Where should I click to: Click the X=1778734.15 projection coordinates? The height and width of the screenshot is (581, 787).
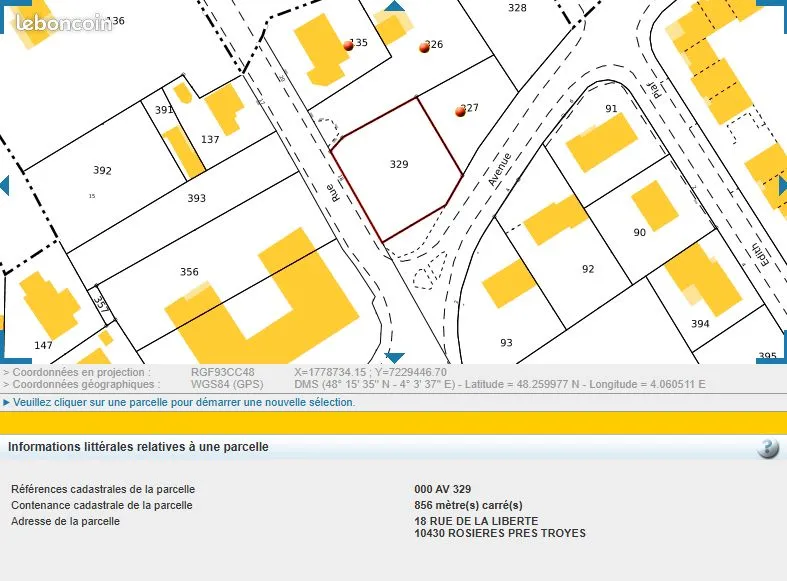tap(370, 372)
